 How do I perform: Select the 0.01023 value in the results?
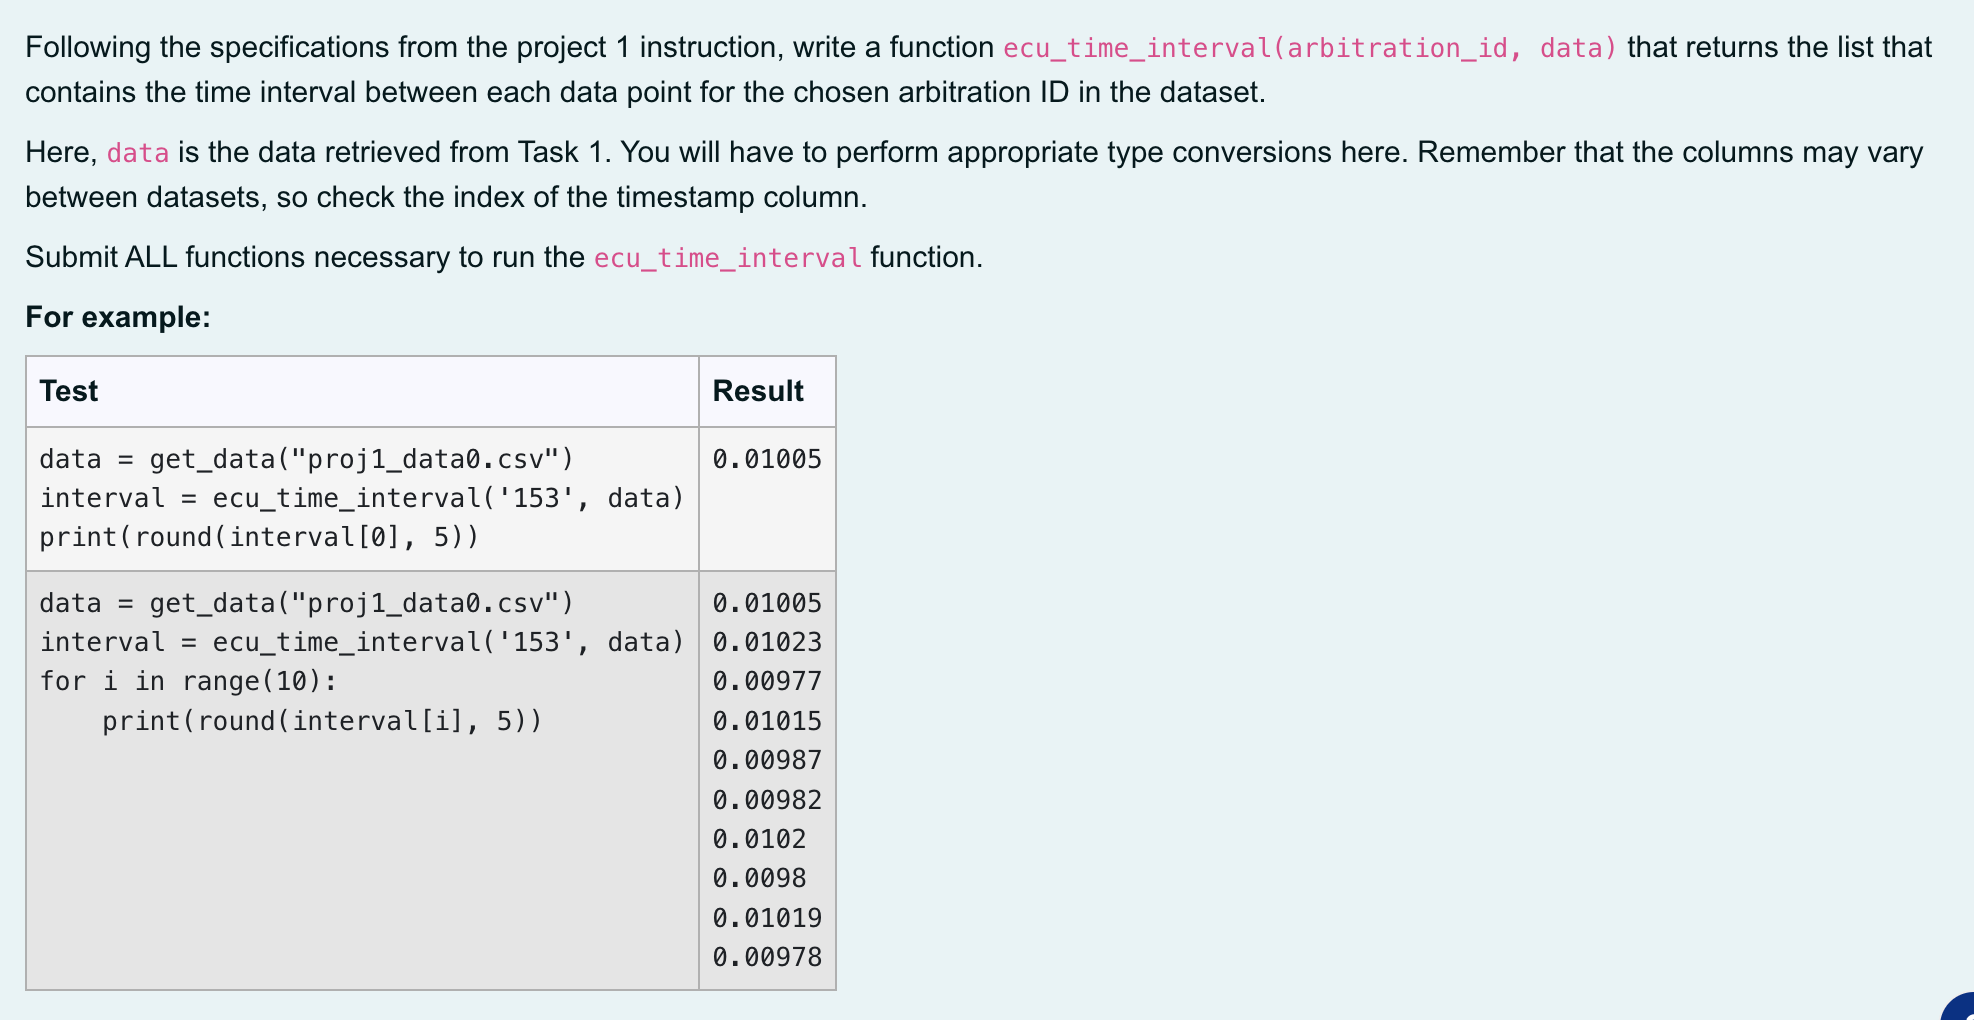[x=766, y=641]
